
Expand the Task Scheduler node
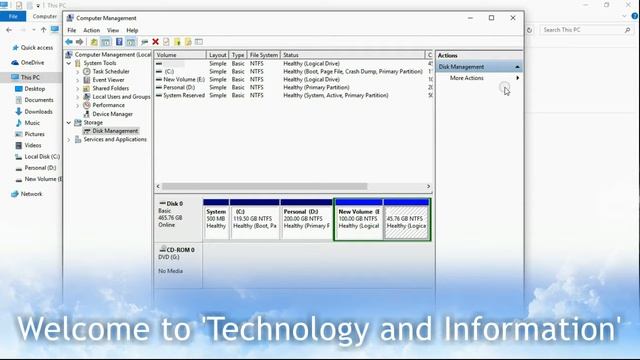click(78, 72)
